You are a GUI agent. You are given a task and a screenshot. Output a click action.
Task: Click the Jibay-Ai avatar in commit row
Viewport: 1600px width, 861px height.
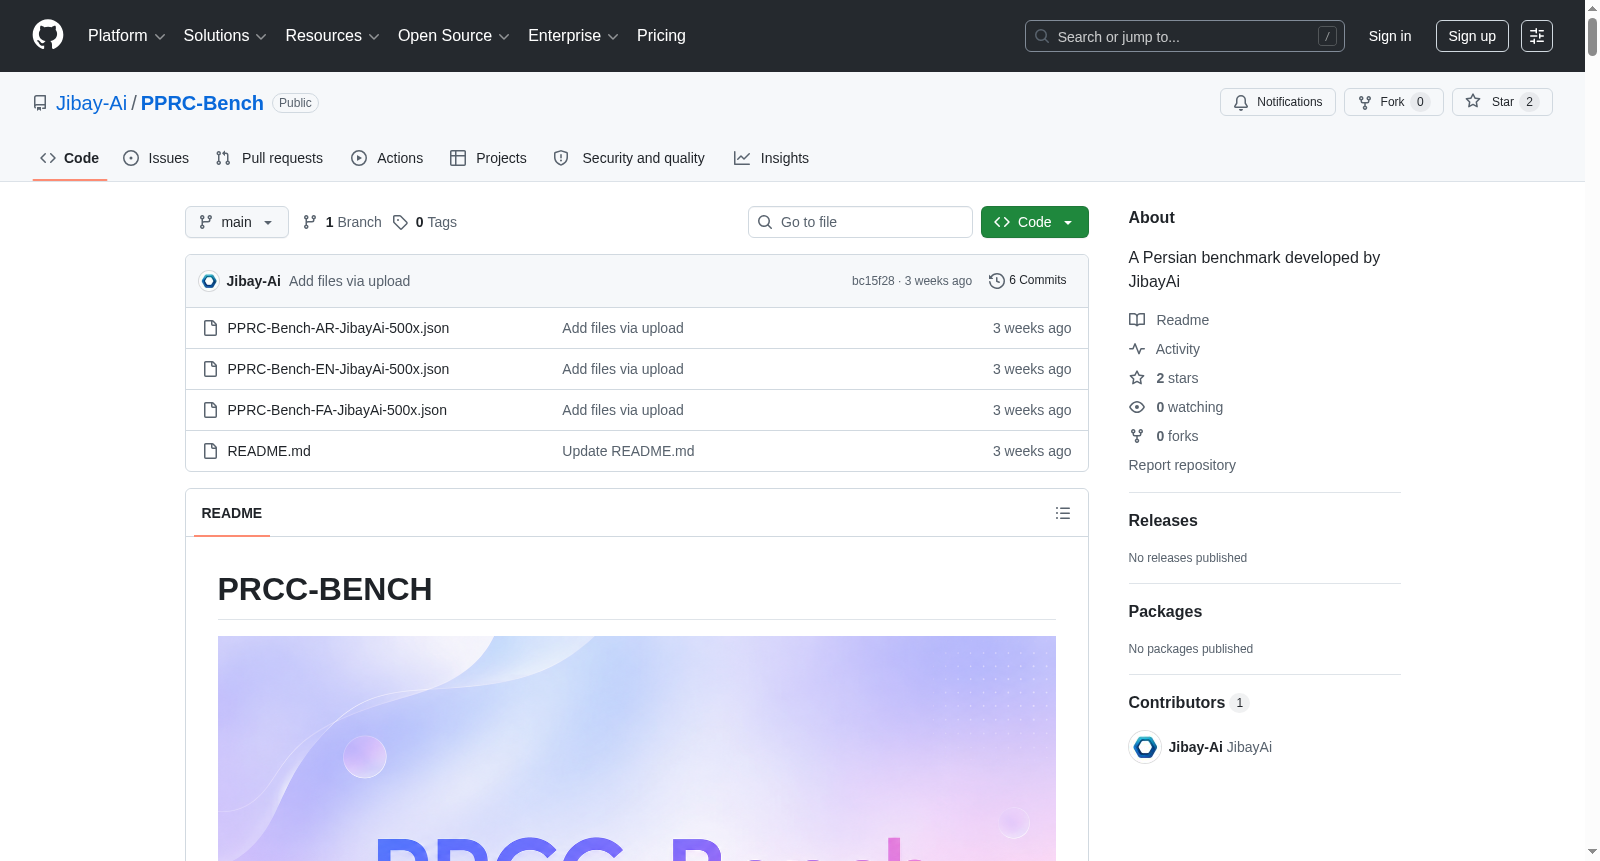pyautogui.click(x=209, y=281)
